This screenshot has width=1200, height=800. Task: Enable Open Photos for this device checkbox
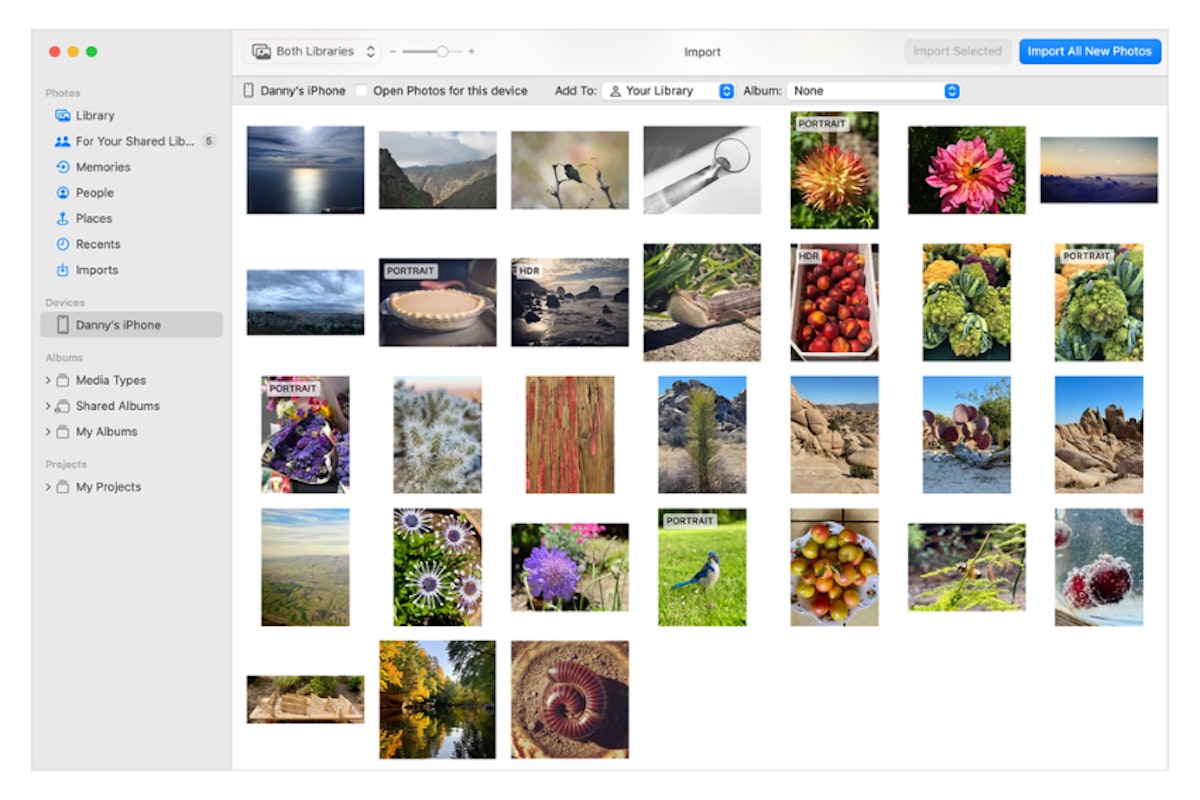361,91
